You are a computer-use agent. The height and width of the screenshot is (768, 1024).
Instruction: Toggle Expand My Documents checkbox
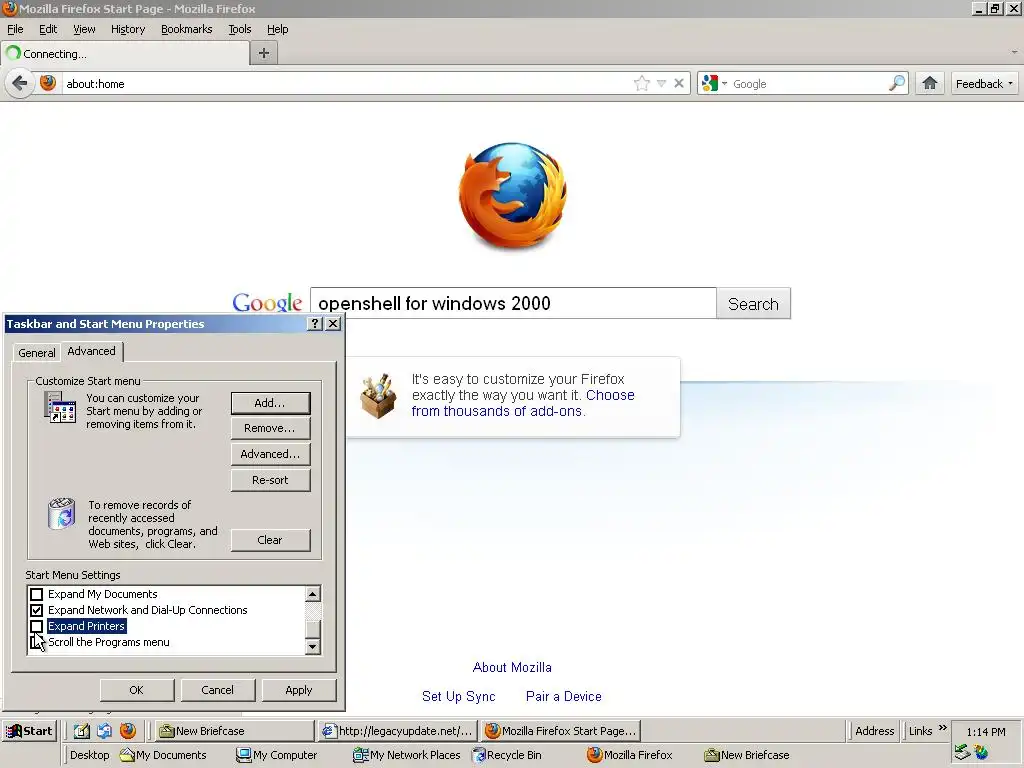click(37, 594)
